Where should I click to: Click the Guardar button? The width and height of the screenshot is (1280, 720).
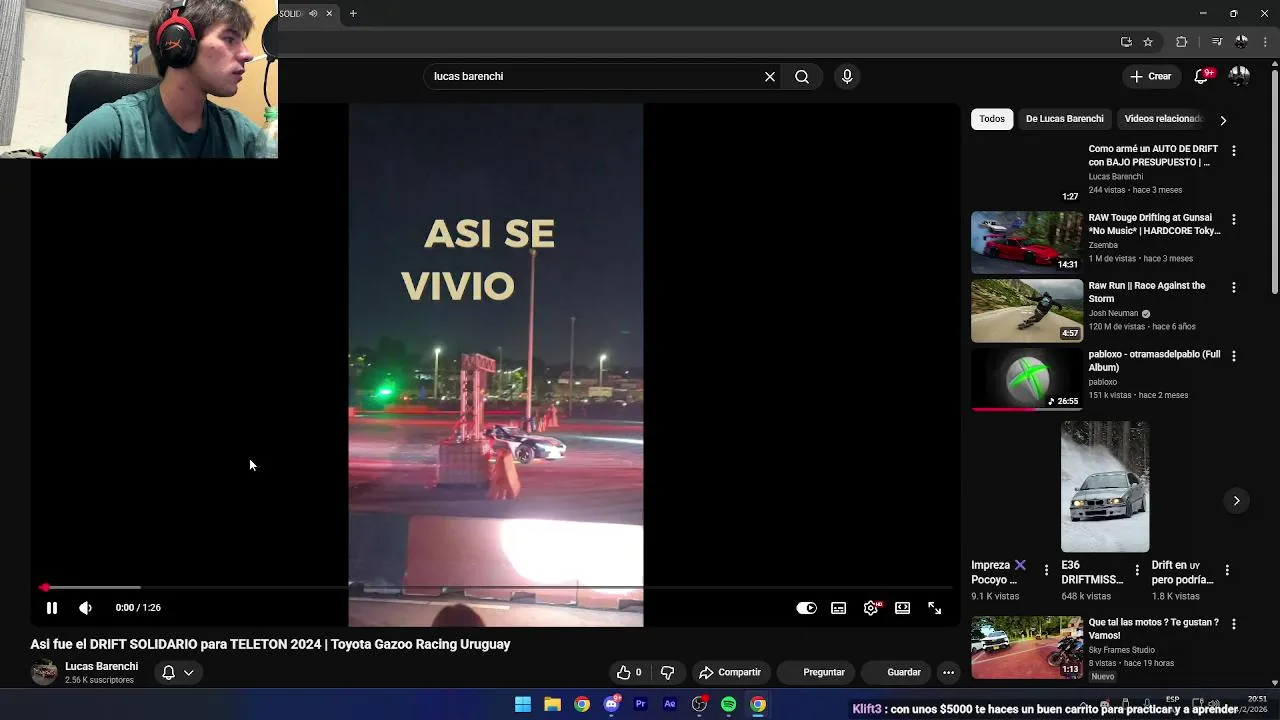pyautogui.click(x=894, y=673)
